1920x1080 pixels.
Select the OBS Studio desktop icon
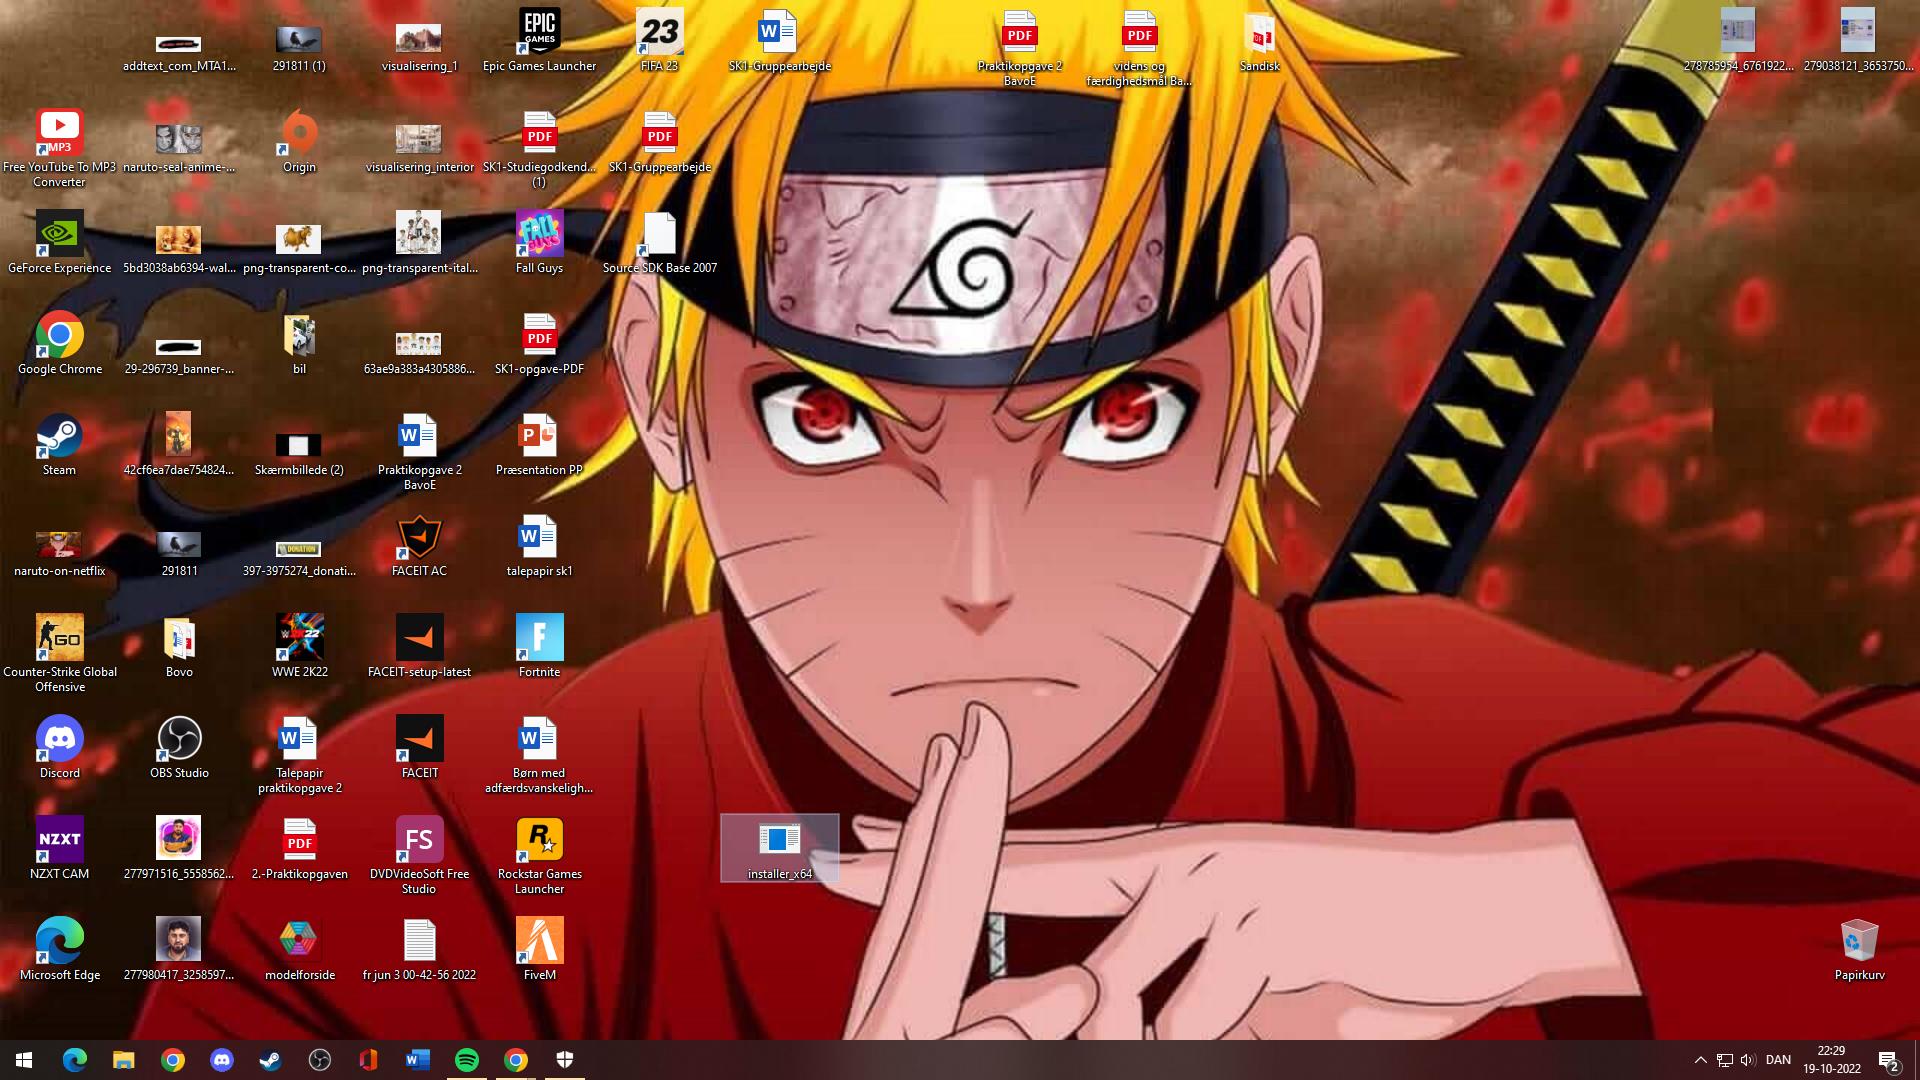pyautogui.click(x=179, y=740)
